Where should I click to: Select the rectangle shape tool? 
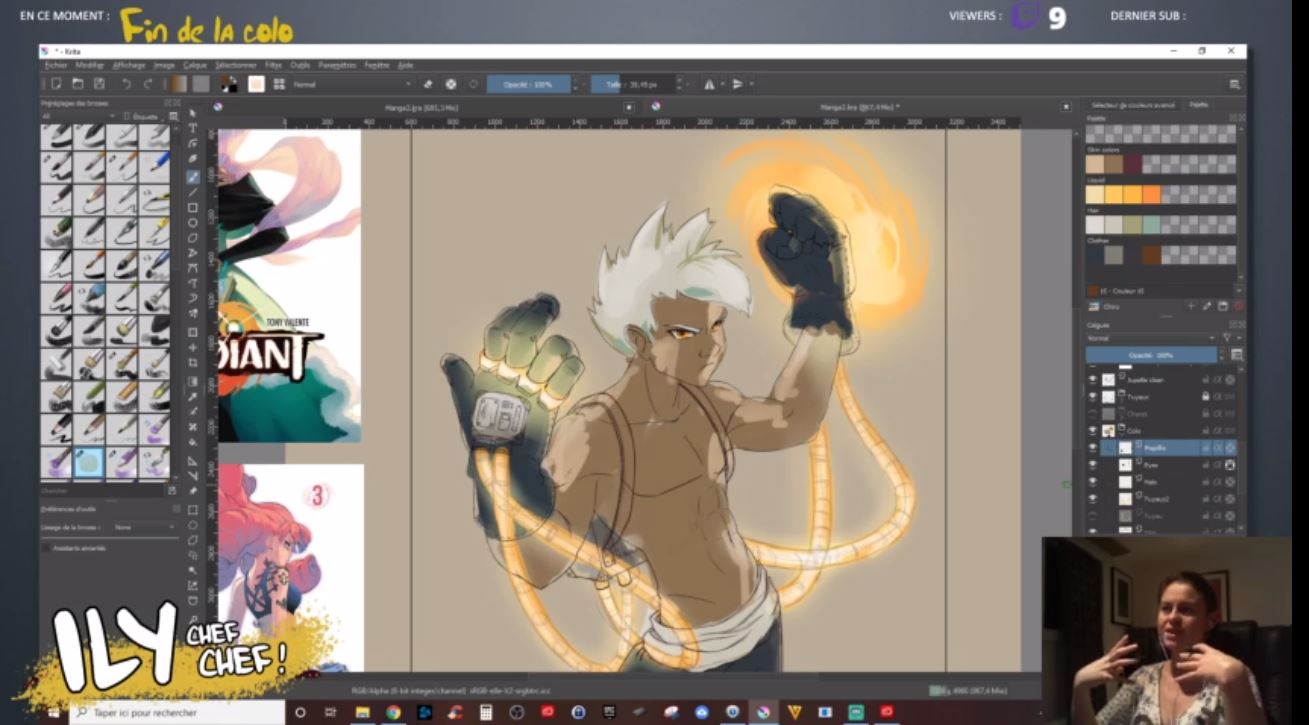(192, 208)
